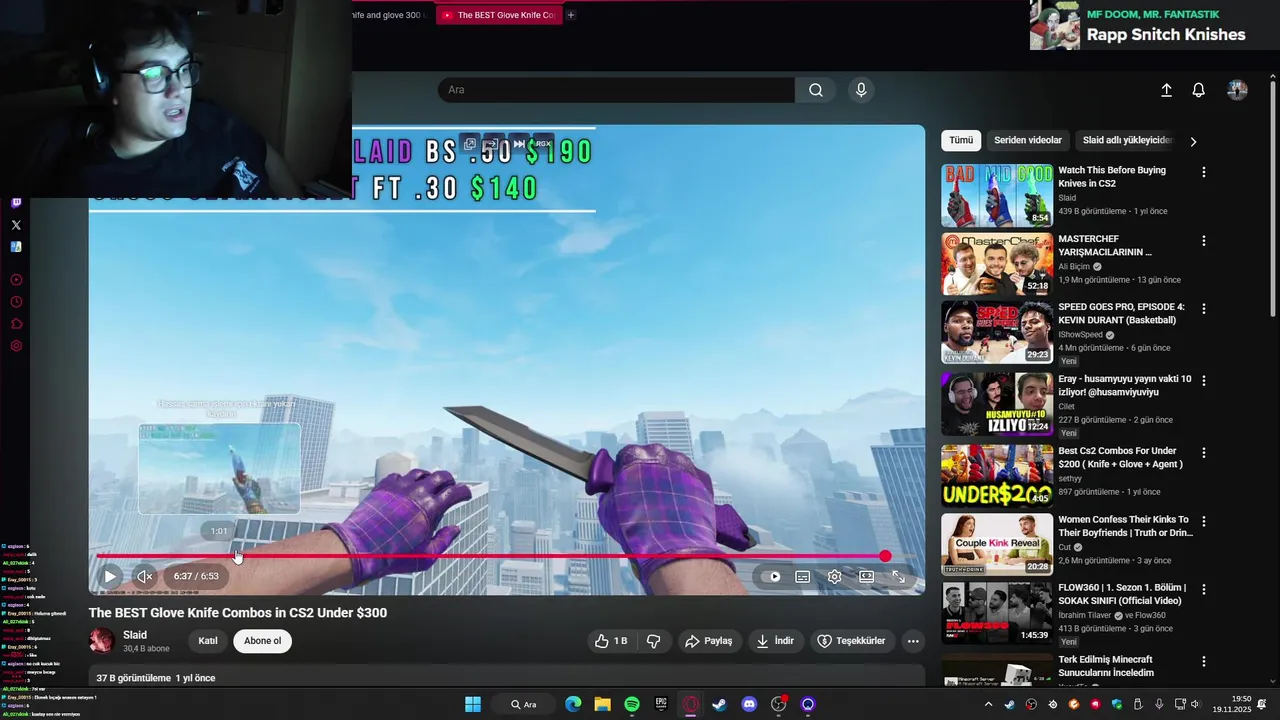Click the RGX overlay button on video
The height and width of the screenshot is (720, 1280).
[543, 144]
